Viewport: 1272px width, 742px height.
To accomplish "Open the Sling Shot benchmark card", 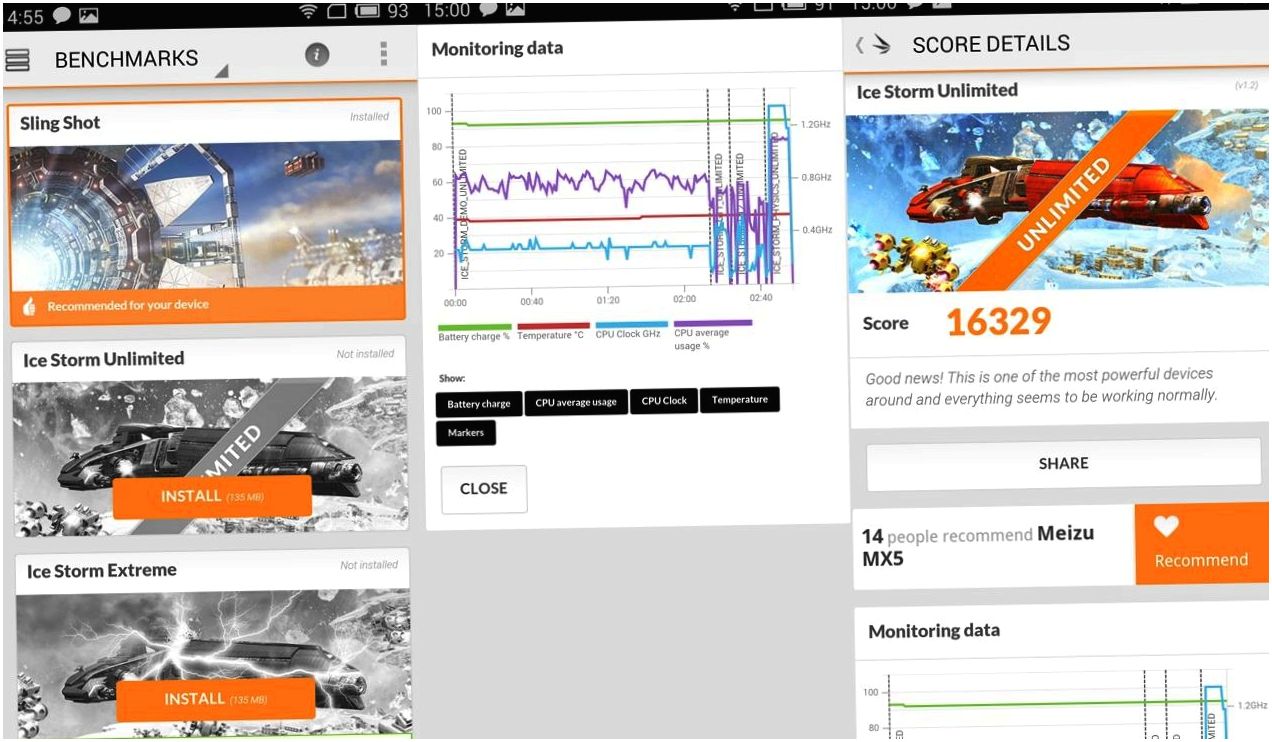I will click(207, 212).
